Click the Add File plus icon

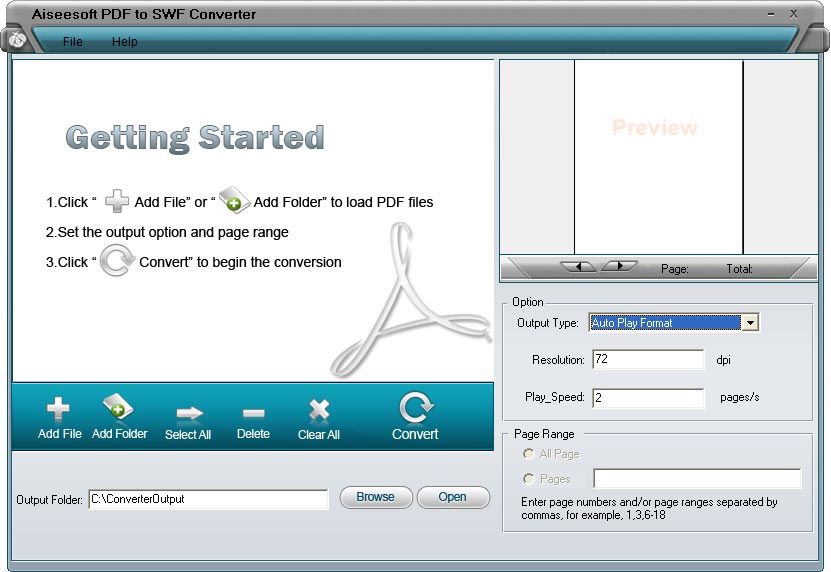point(59,410)
